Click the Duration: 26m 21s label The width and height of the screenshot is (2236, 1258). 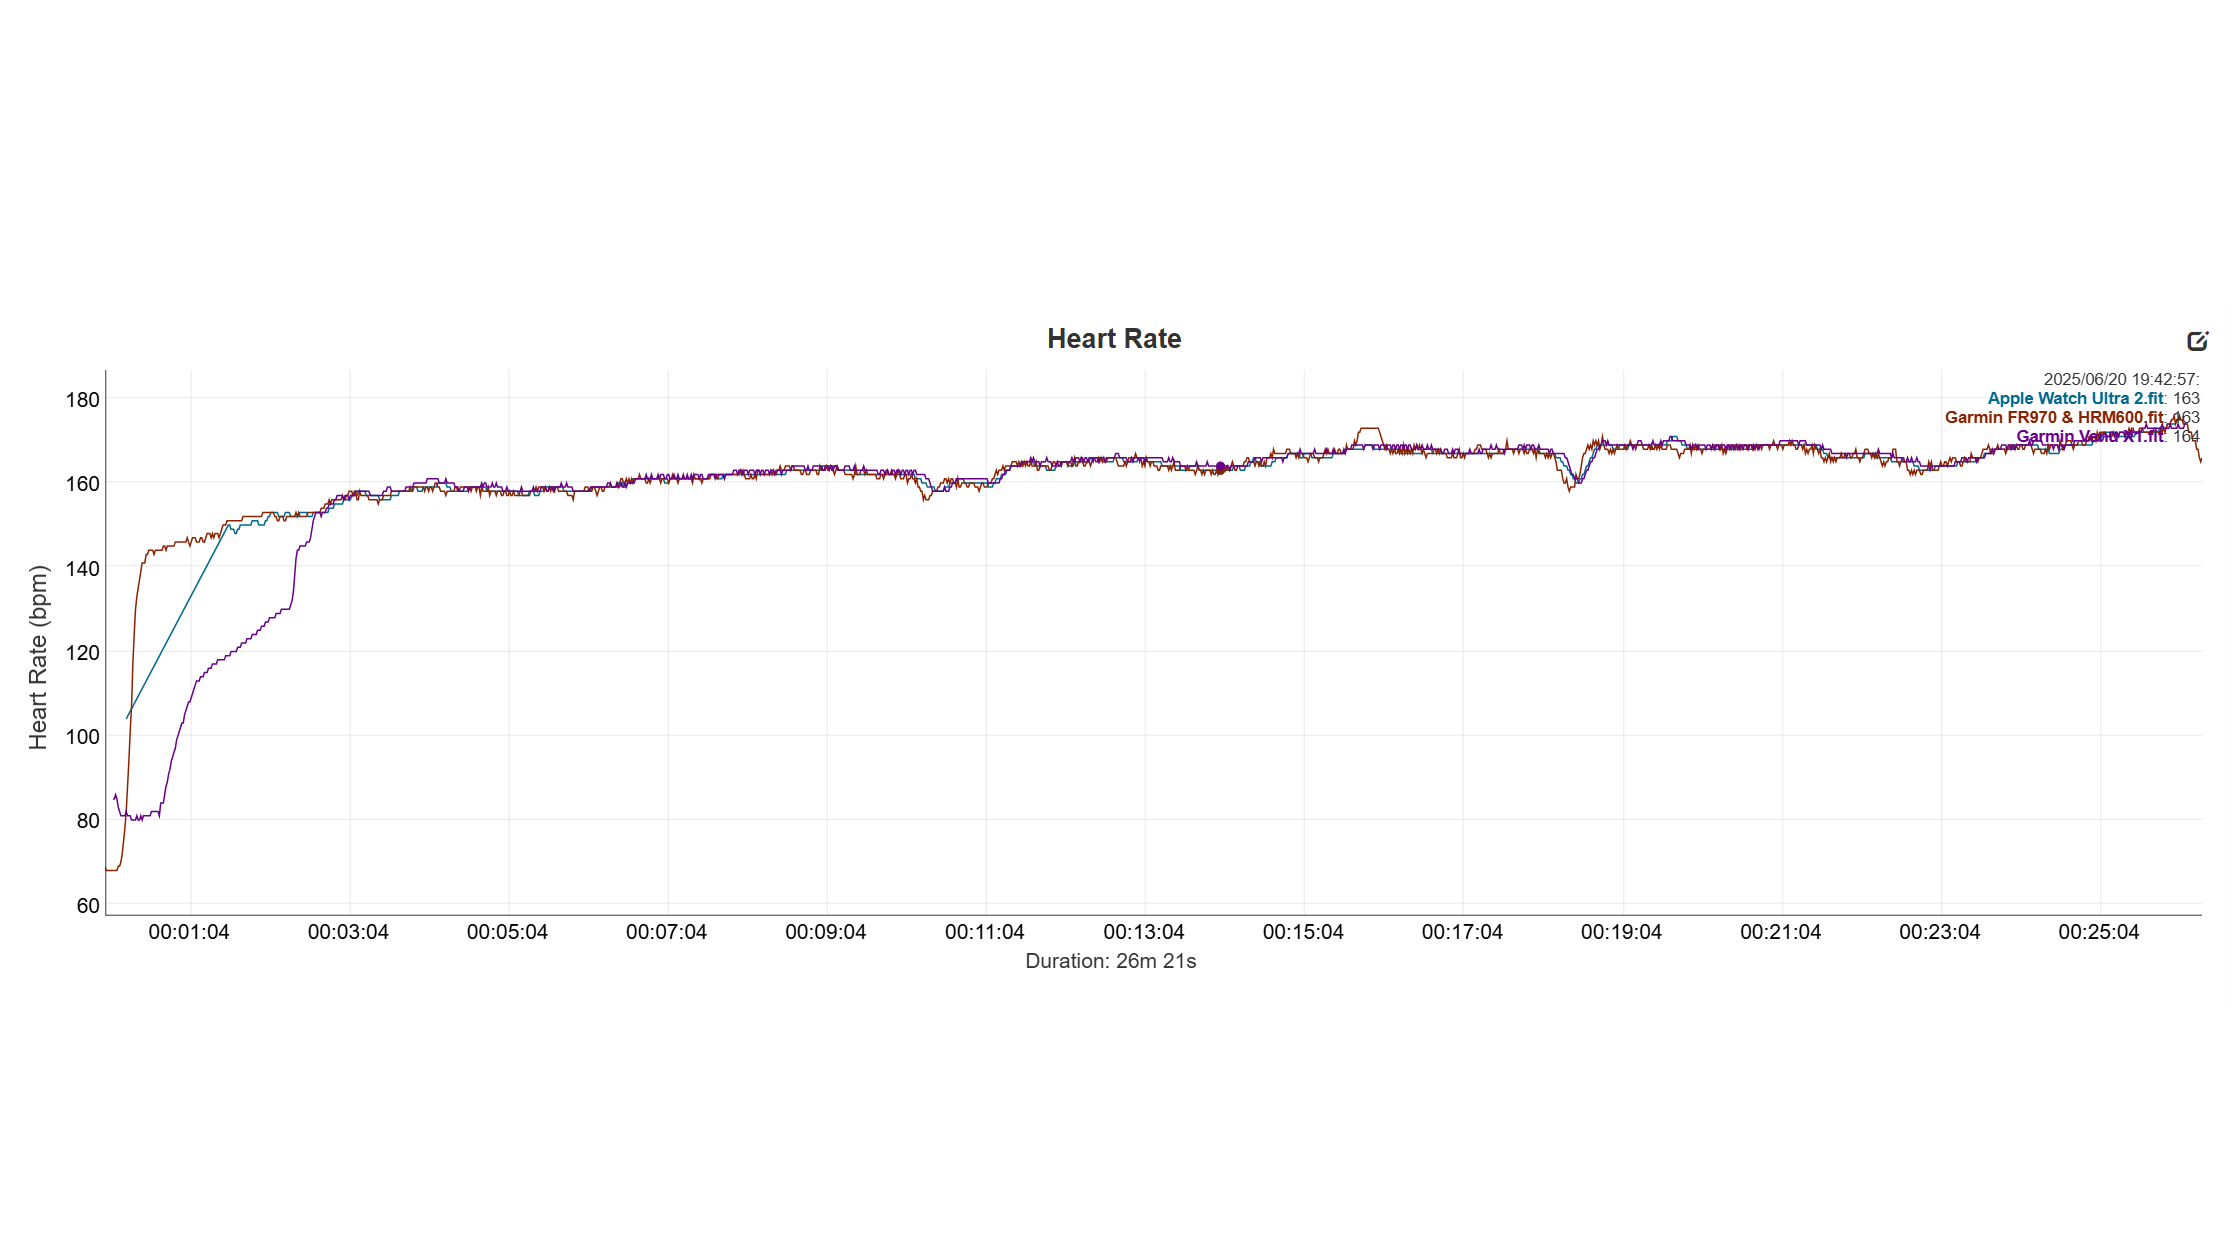1110,961
